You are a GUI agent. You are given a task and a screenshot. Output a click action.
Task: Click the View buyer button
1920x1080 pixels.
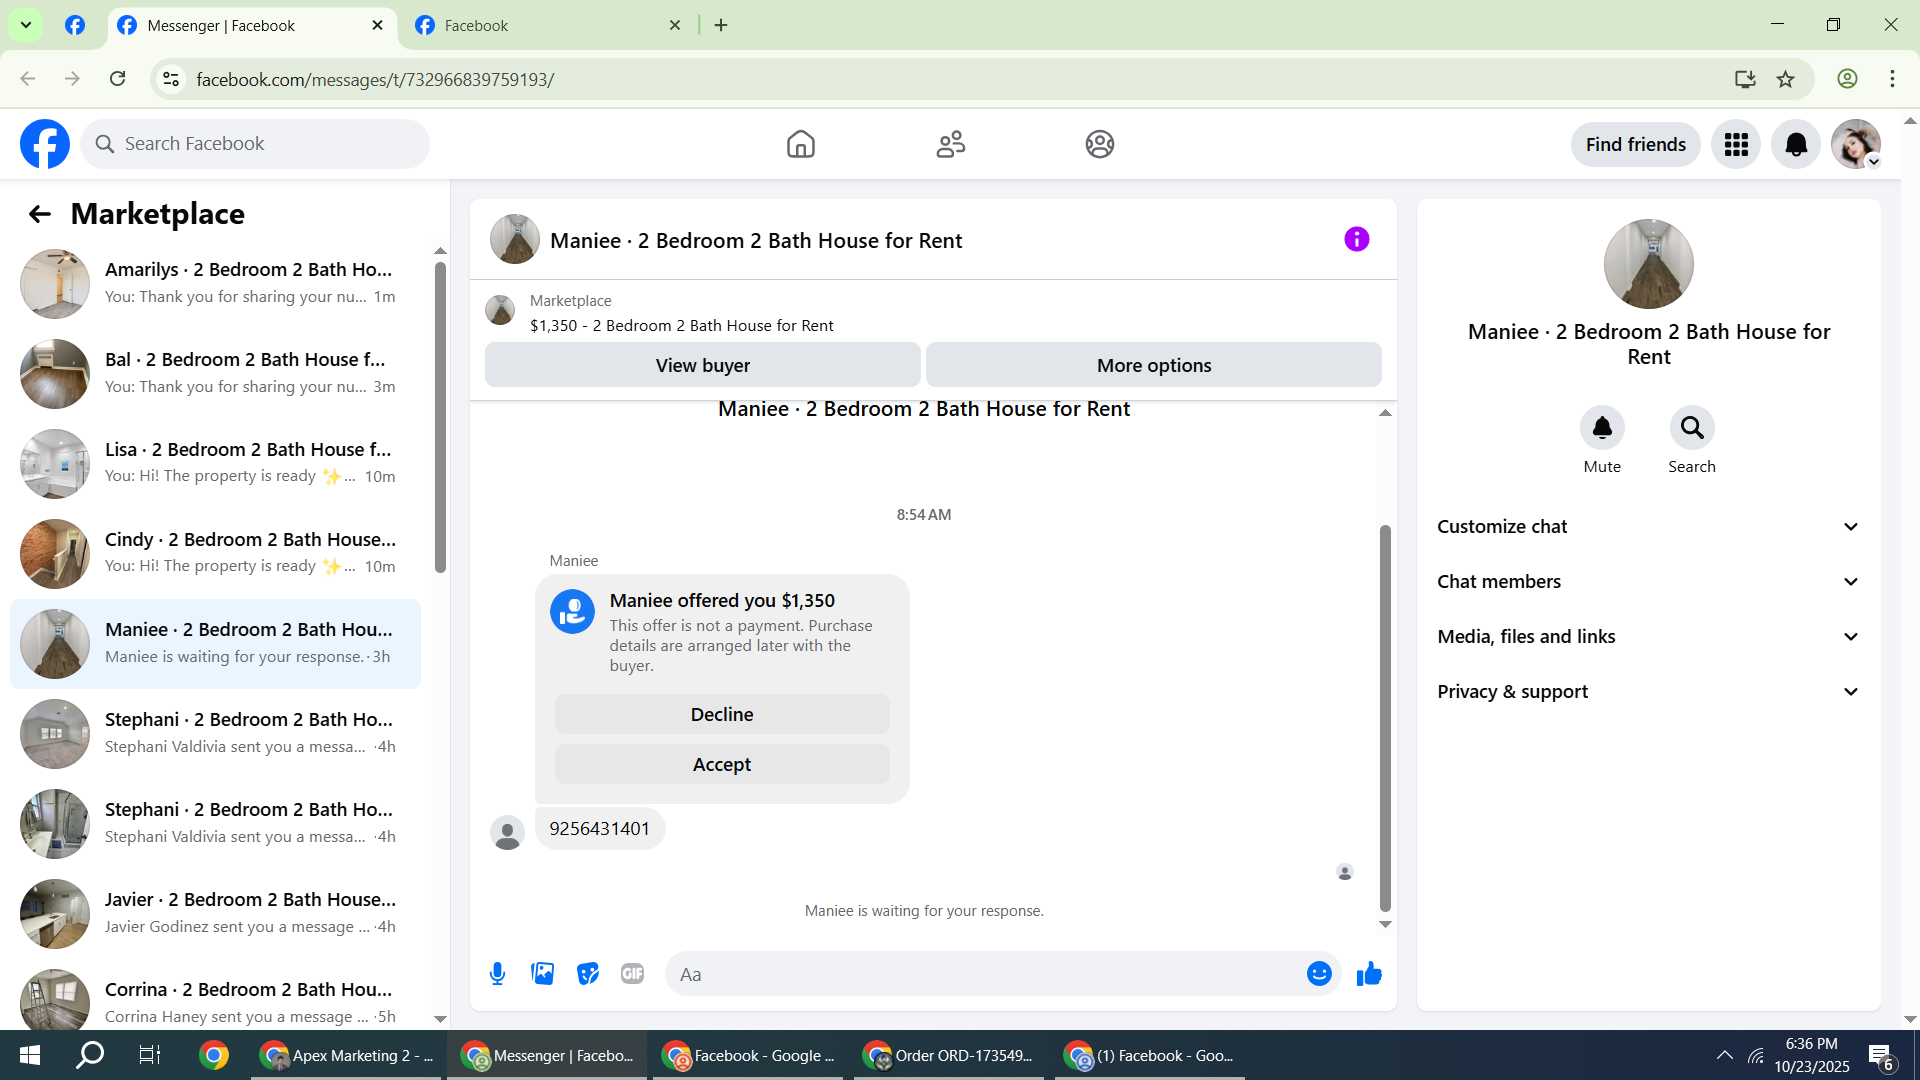point(702,366)
